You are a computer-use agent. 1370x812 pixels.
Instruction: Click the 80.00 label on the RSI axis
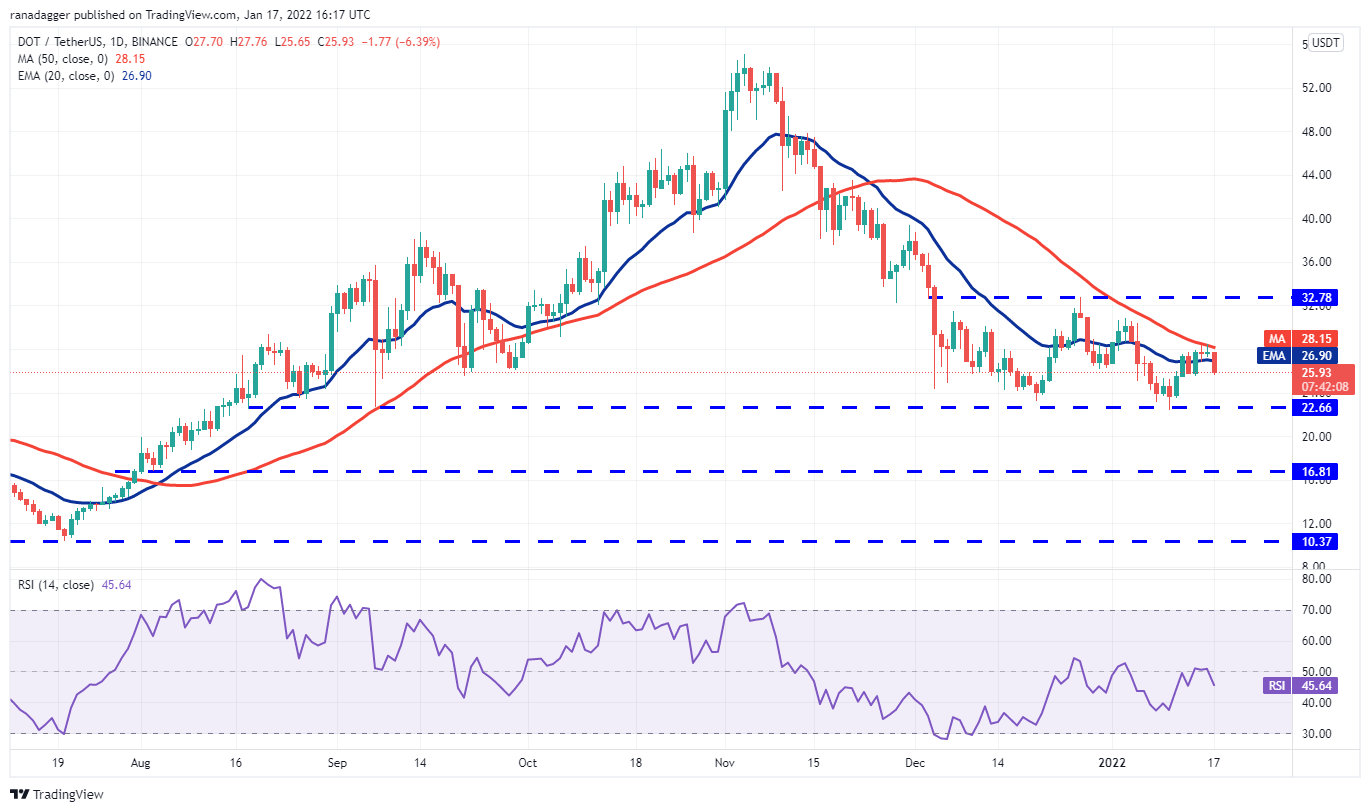point(1316,579)
